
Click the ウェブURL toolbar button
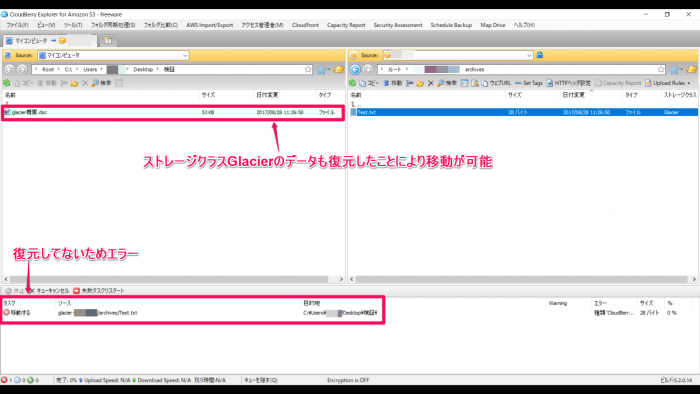click(496, 83)
